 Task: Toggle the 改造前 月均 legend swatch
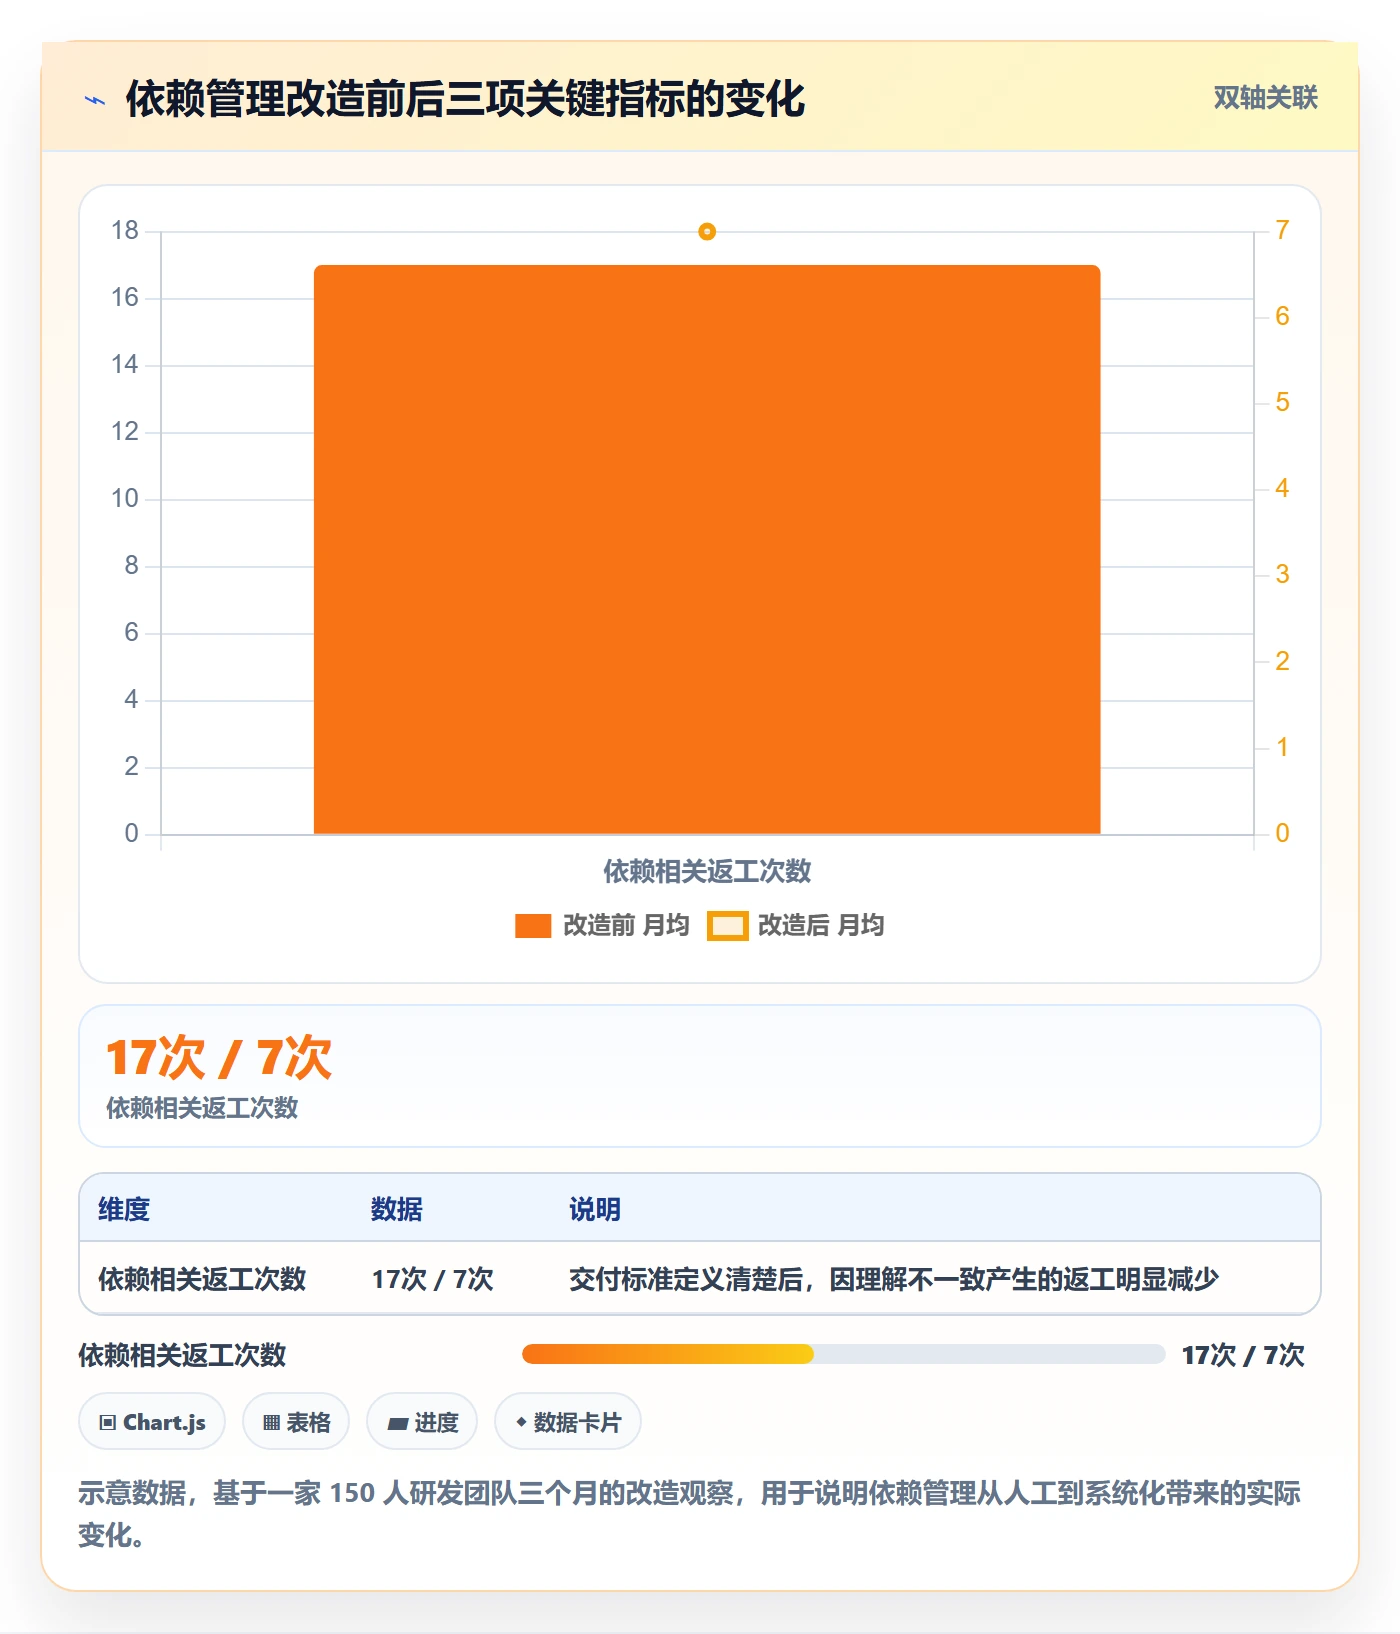pyautogui.click(x=533, y=926)
